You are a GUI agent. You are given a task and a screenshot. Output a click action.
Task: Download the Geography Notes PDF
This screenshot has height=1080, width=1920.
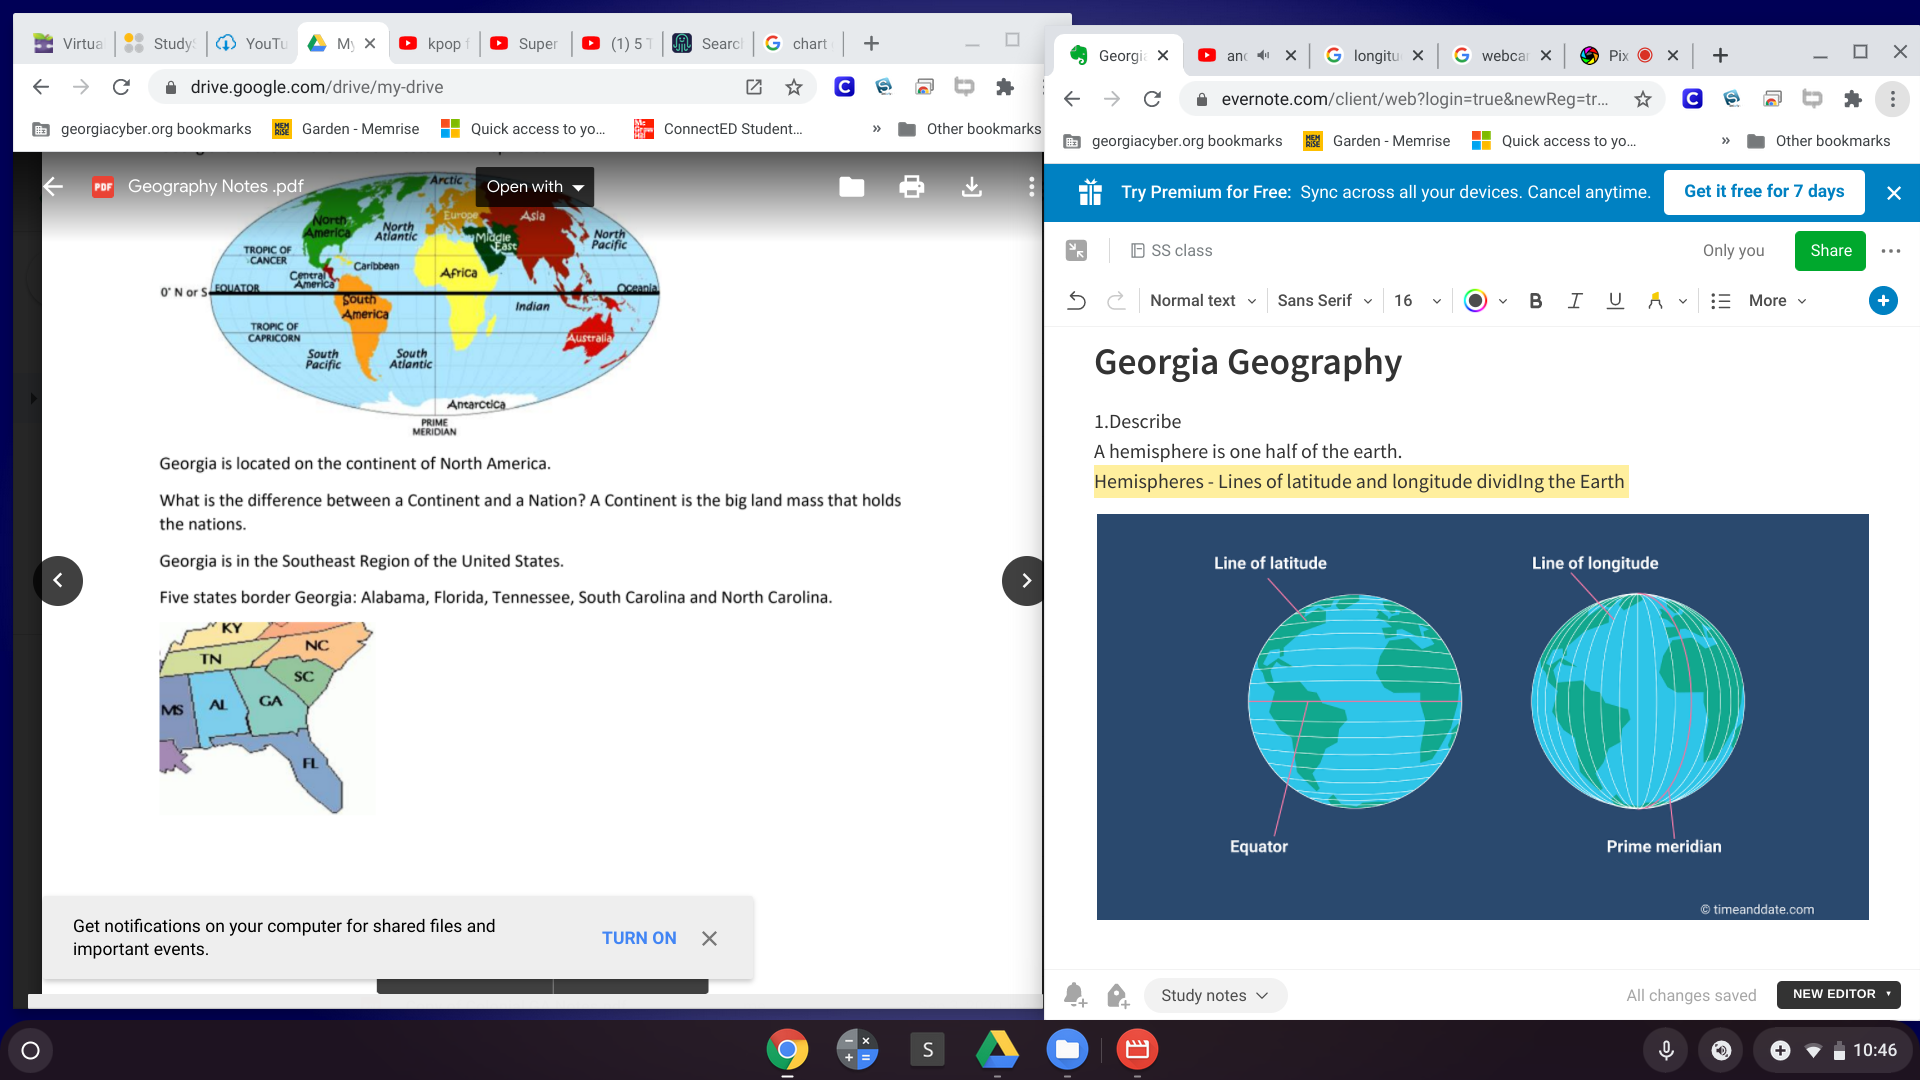[x=971, y=187]
